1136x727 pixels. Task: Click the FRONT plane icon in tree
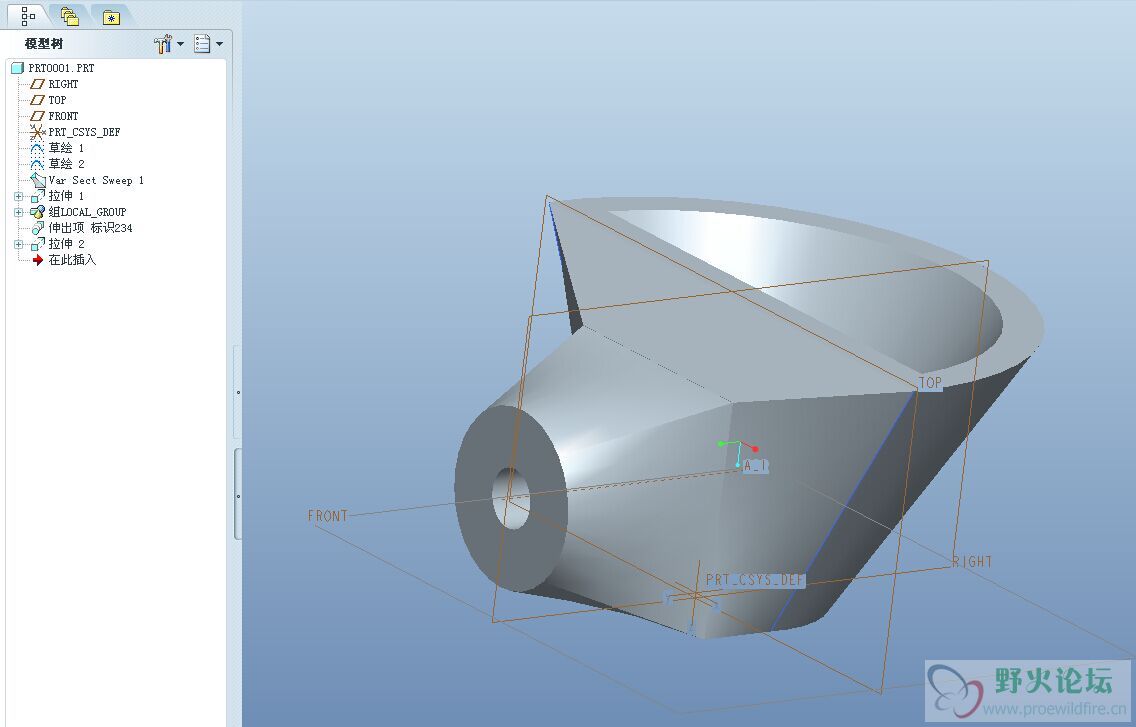point(37,116)
